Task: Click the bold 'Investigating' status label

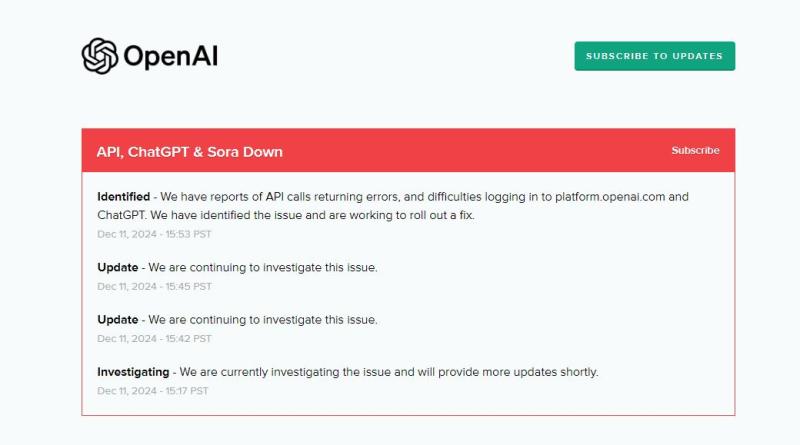Action: coord(133,372)
